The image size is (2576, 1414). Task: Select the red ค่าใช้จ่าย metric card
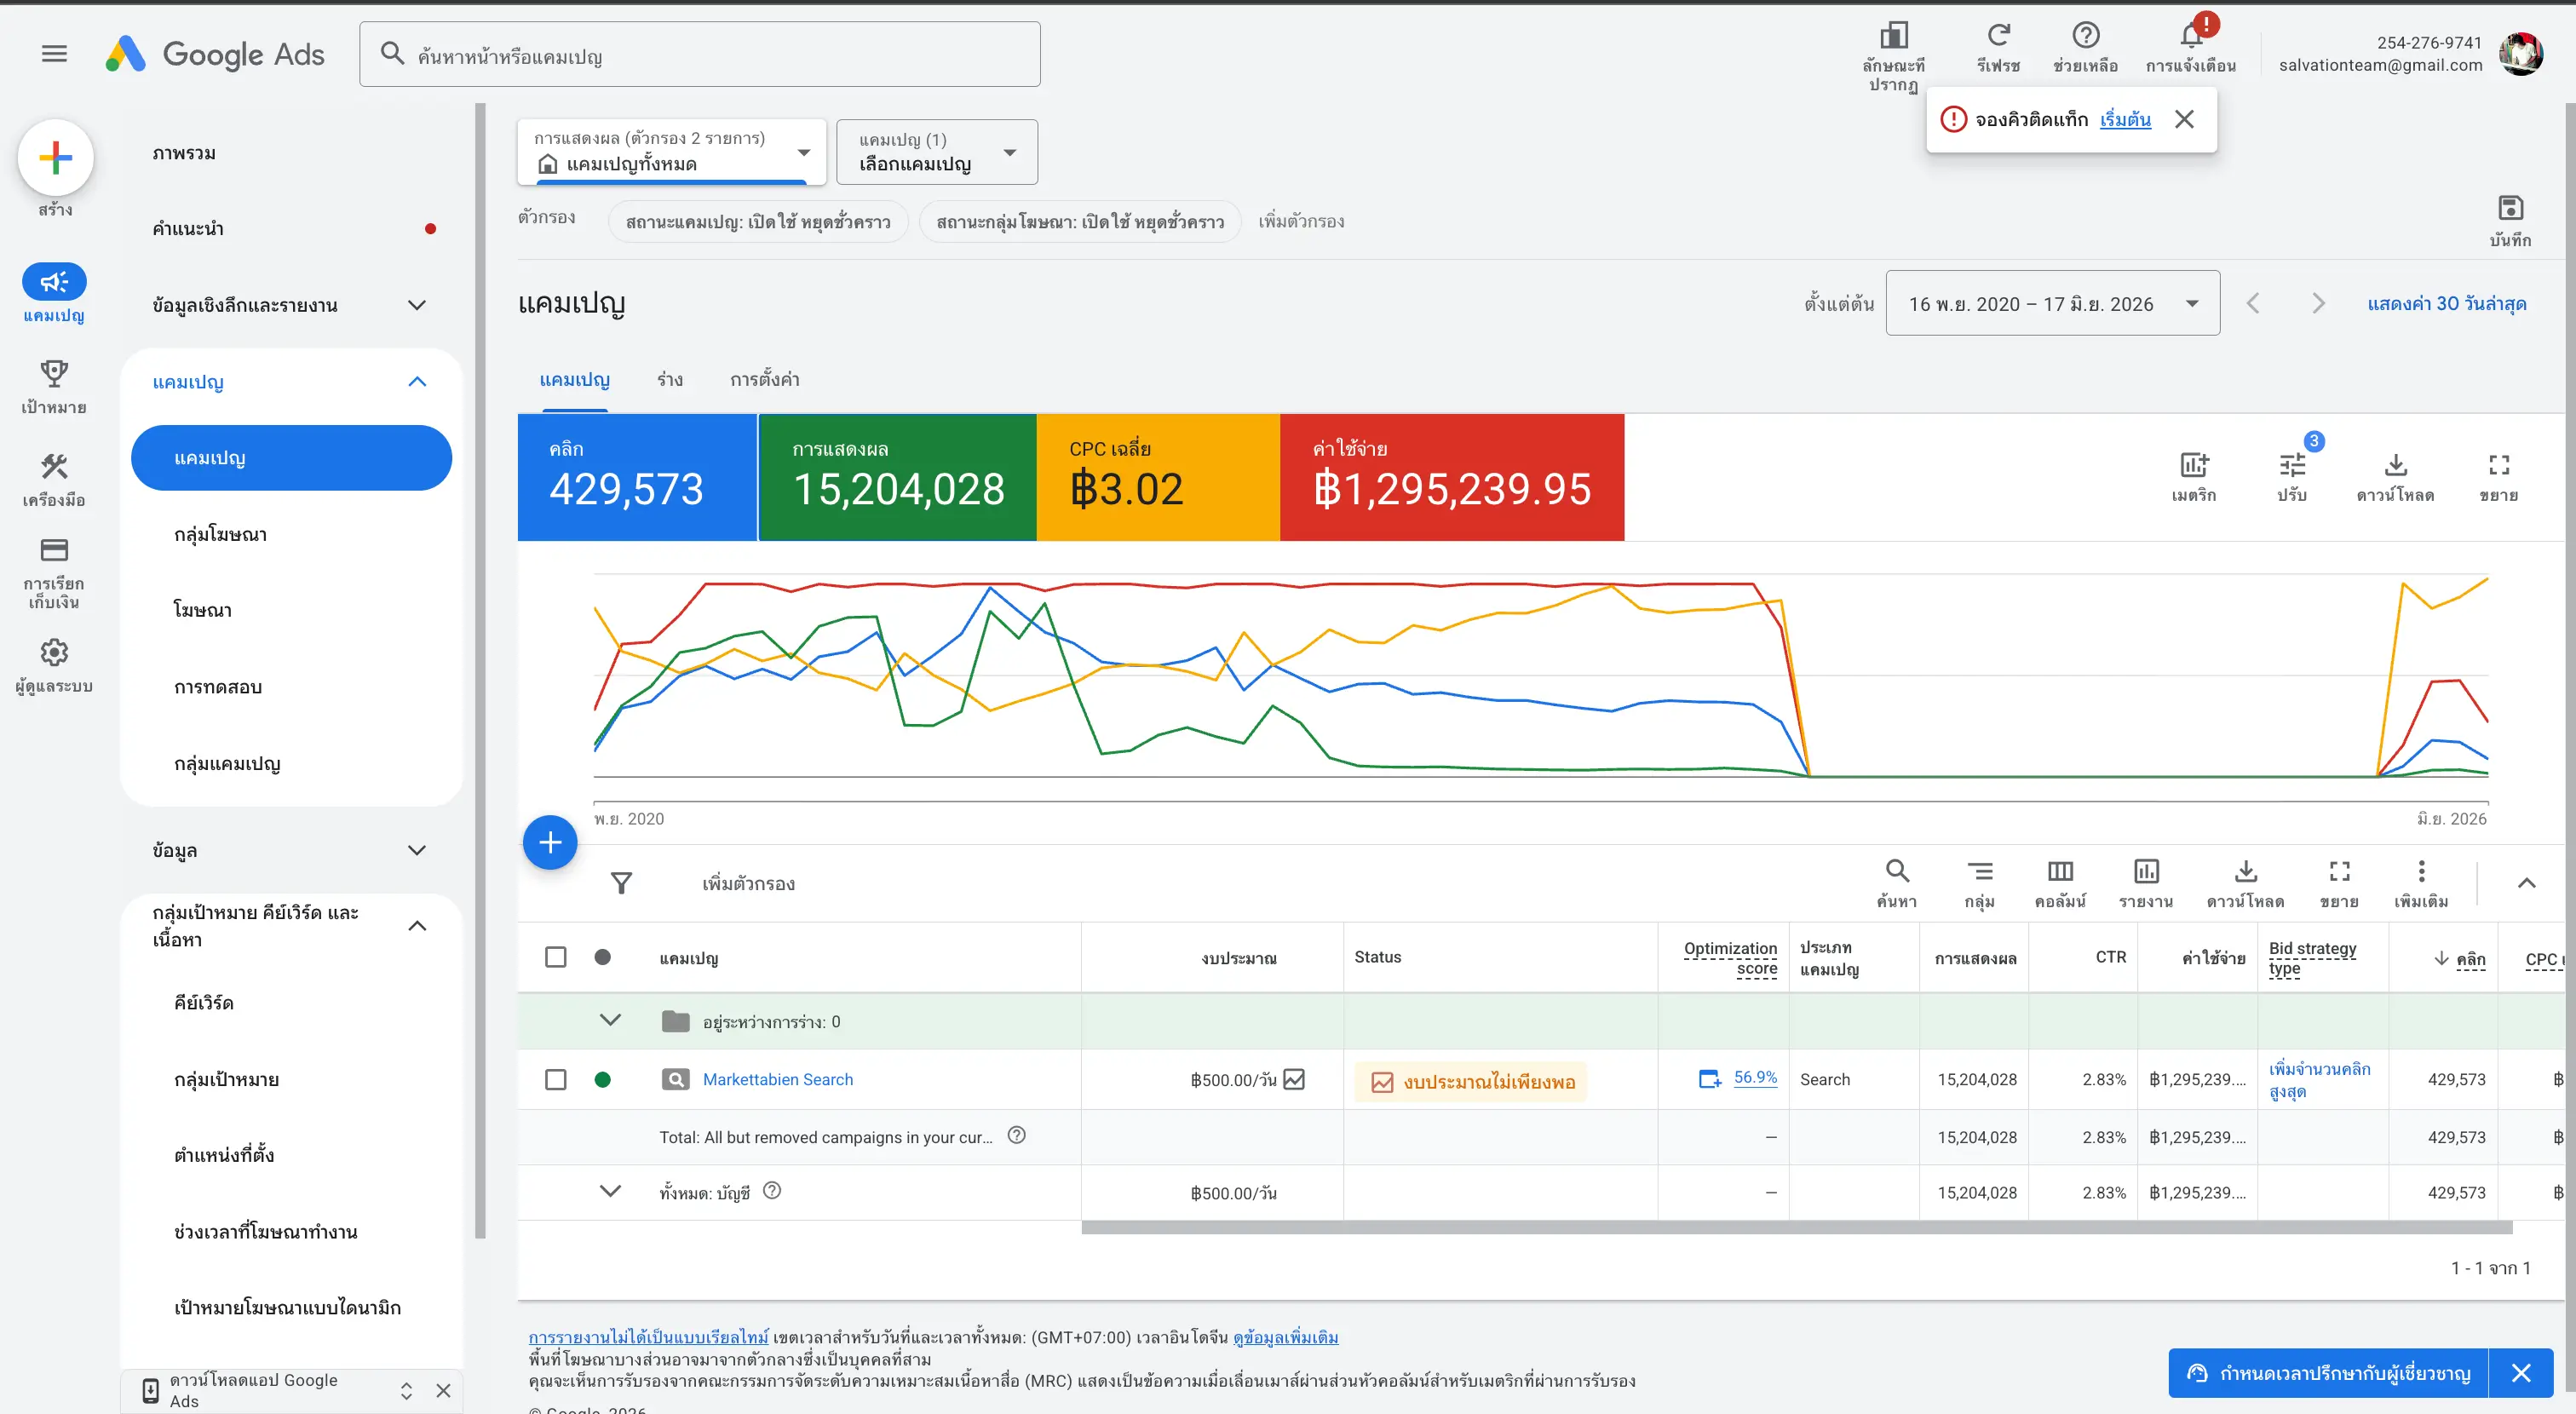click(1451, 477)
